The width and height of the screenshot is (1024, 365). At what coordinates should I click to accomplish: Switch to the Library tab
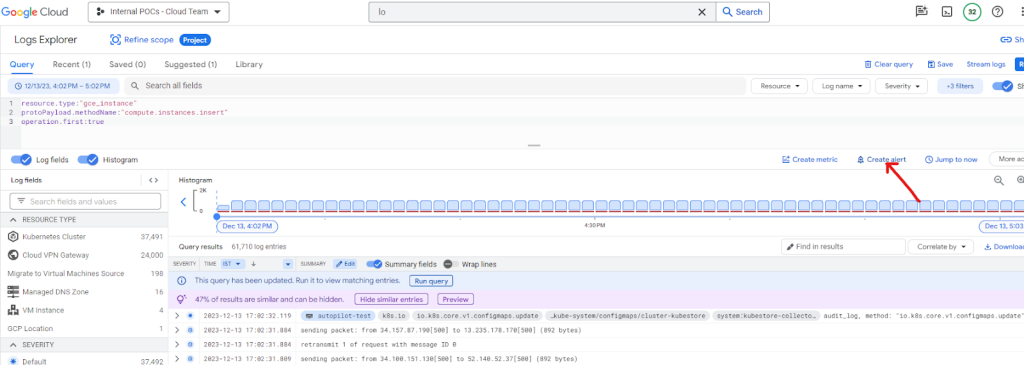pos(249,65)
